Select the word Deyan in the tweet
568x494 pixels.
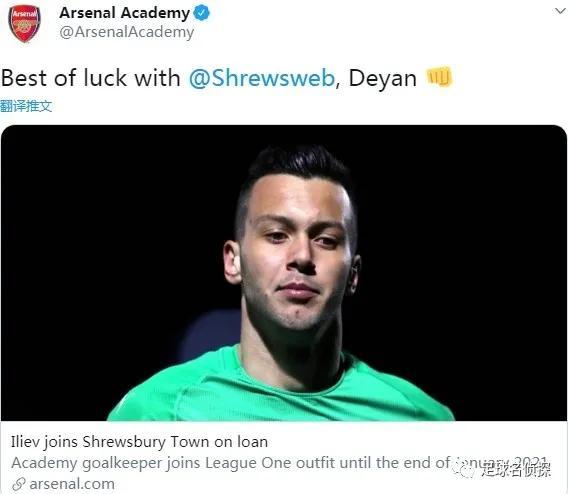[x=383, y=79]
